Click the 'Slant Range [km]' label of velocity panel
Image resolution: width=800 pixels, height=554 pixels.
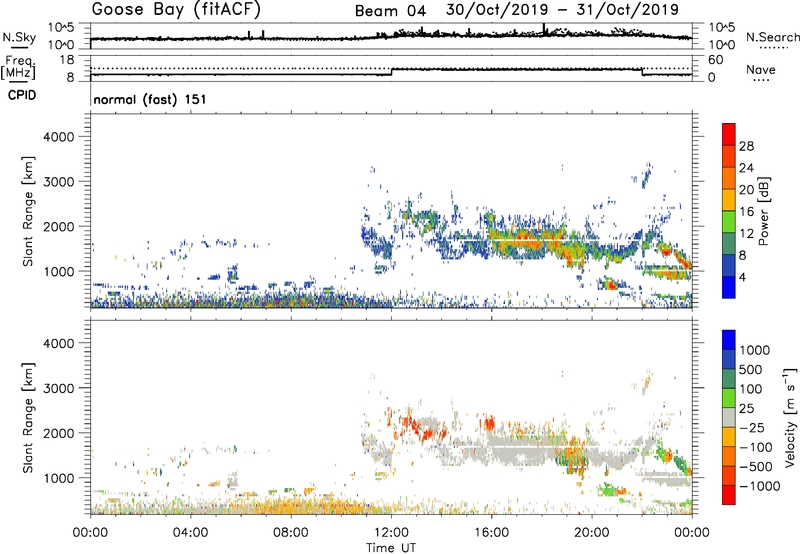[x=28, y=417]
